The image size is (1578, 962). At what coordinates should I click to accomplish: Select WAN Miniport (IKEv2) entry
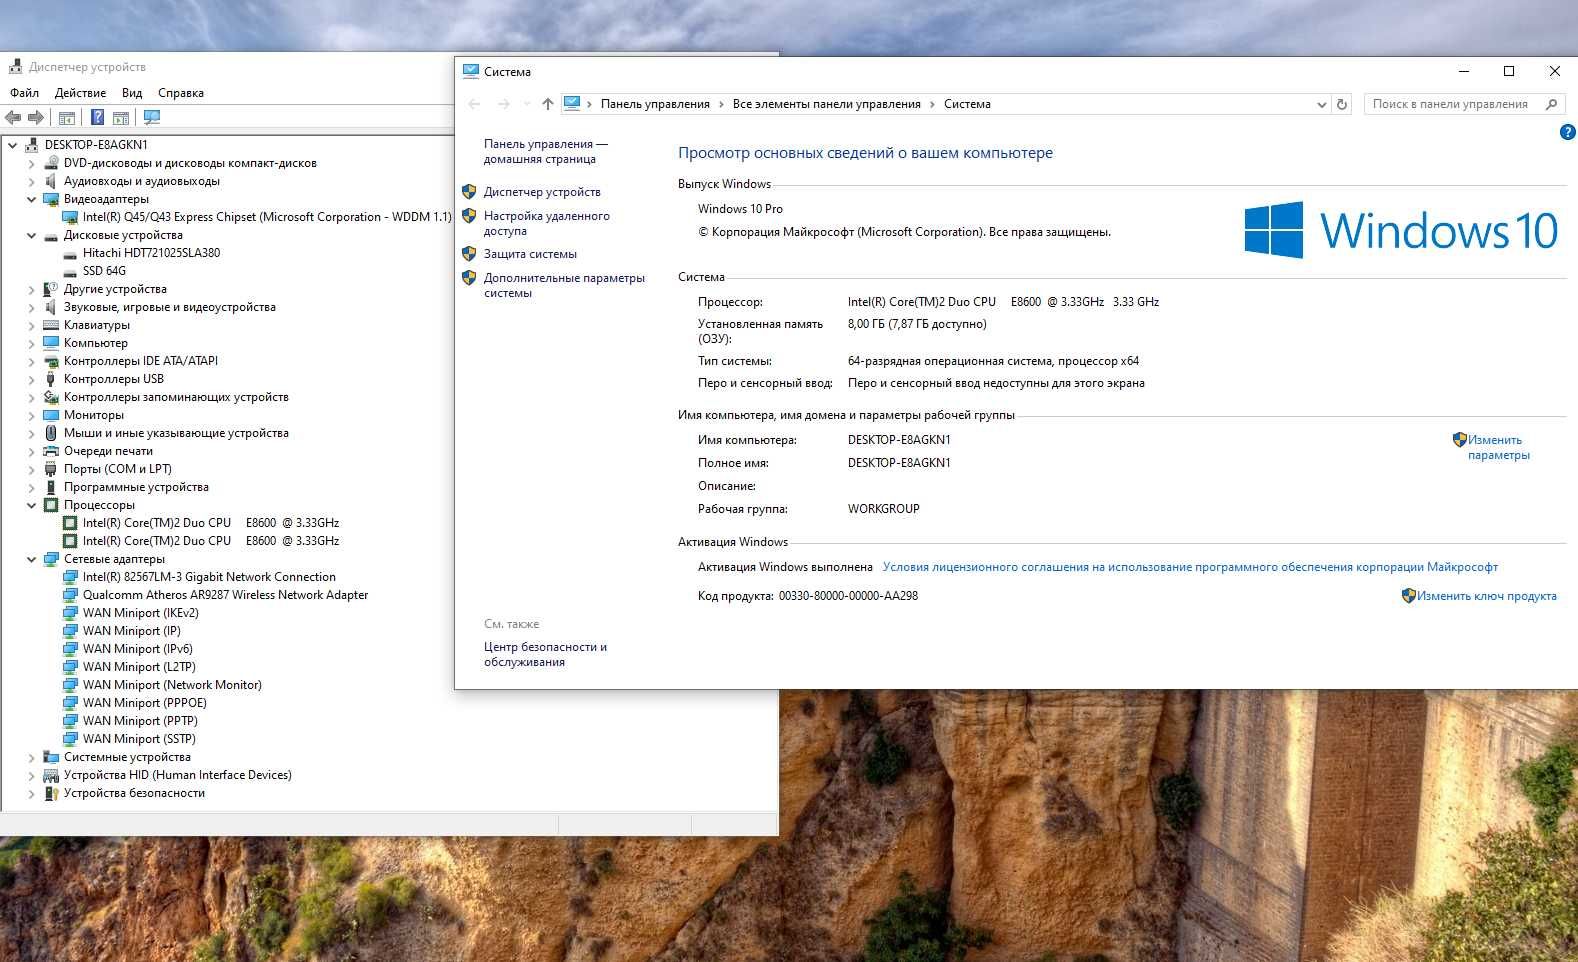coord(141,613)
